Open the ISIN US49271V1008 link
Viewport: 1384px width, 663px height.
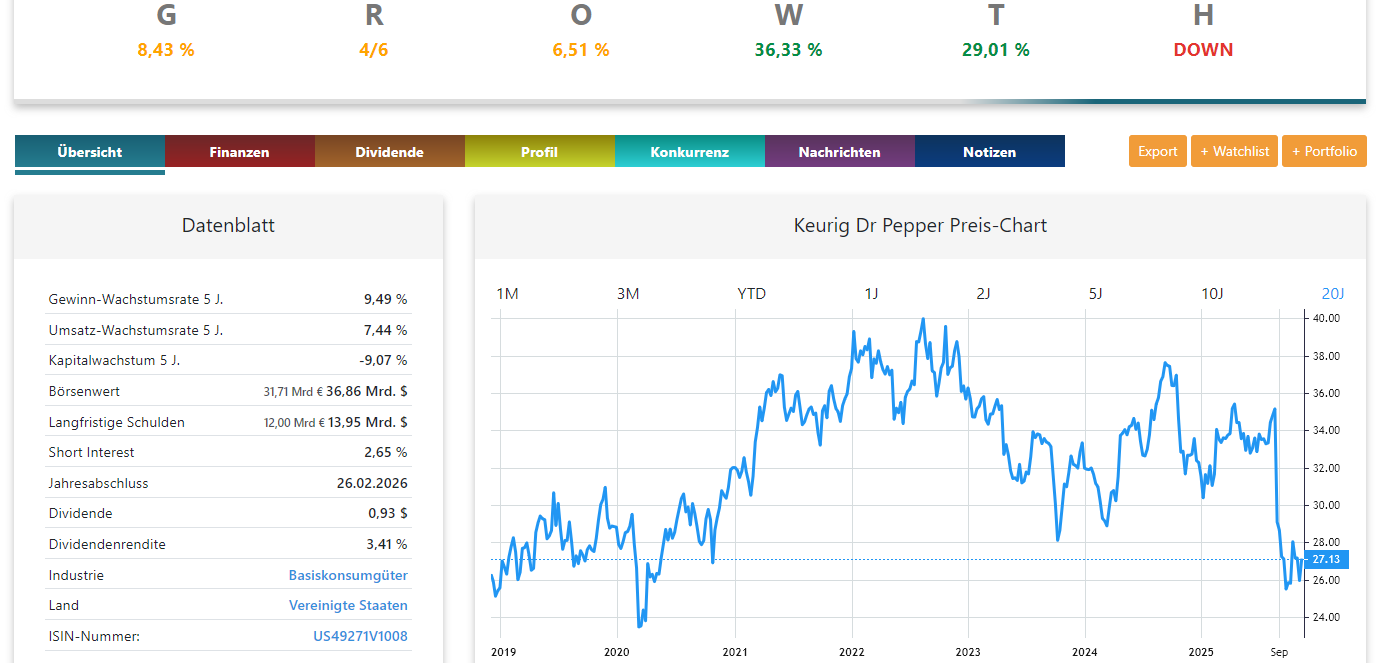click(x=360, y=636)
